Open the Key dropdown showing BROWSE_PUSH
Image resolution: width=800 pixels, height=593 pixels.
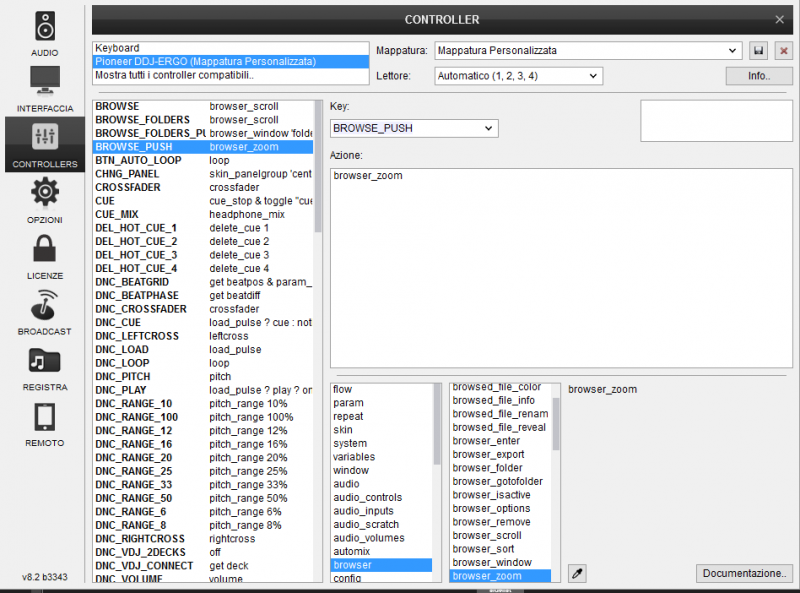click(488, 128)
